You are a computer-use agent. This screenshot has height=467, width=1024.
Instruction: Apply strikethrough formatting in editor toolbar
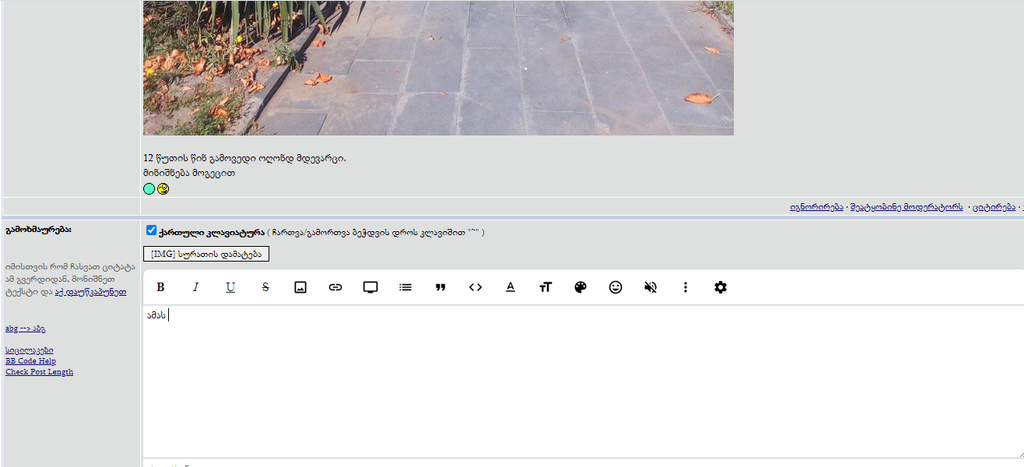pyautogui.click(x=265, y=287)
